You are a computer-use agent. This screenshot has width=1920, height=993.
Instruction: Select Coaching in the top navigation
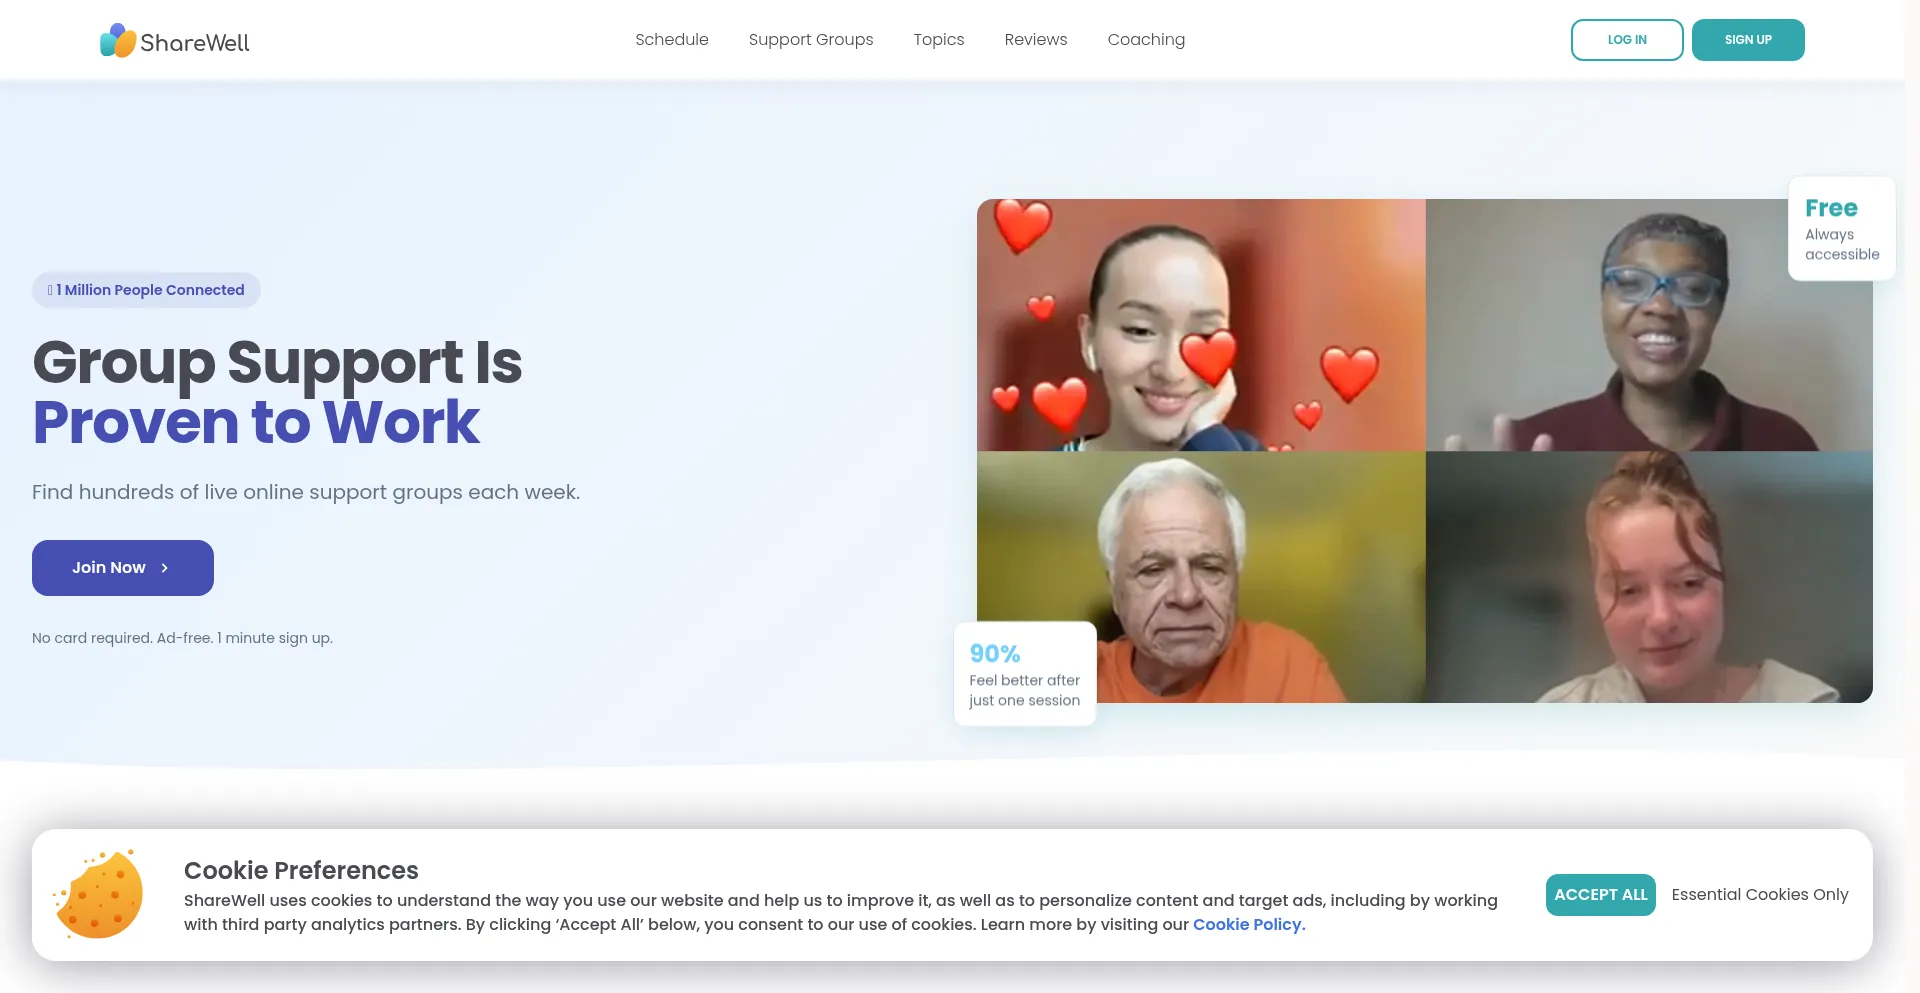pyautogui.click(x=1146, y=40)
